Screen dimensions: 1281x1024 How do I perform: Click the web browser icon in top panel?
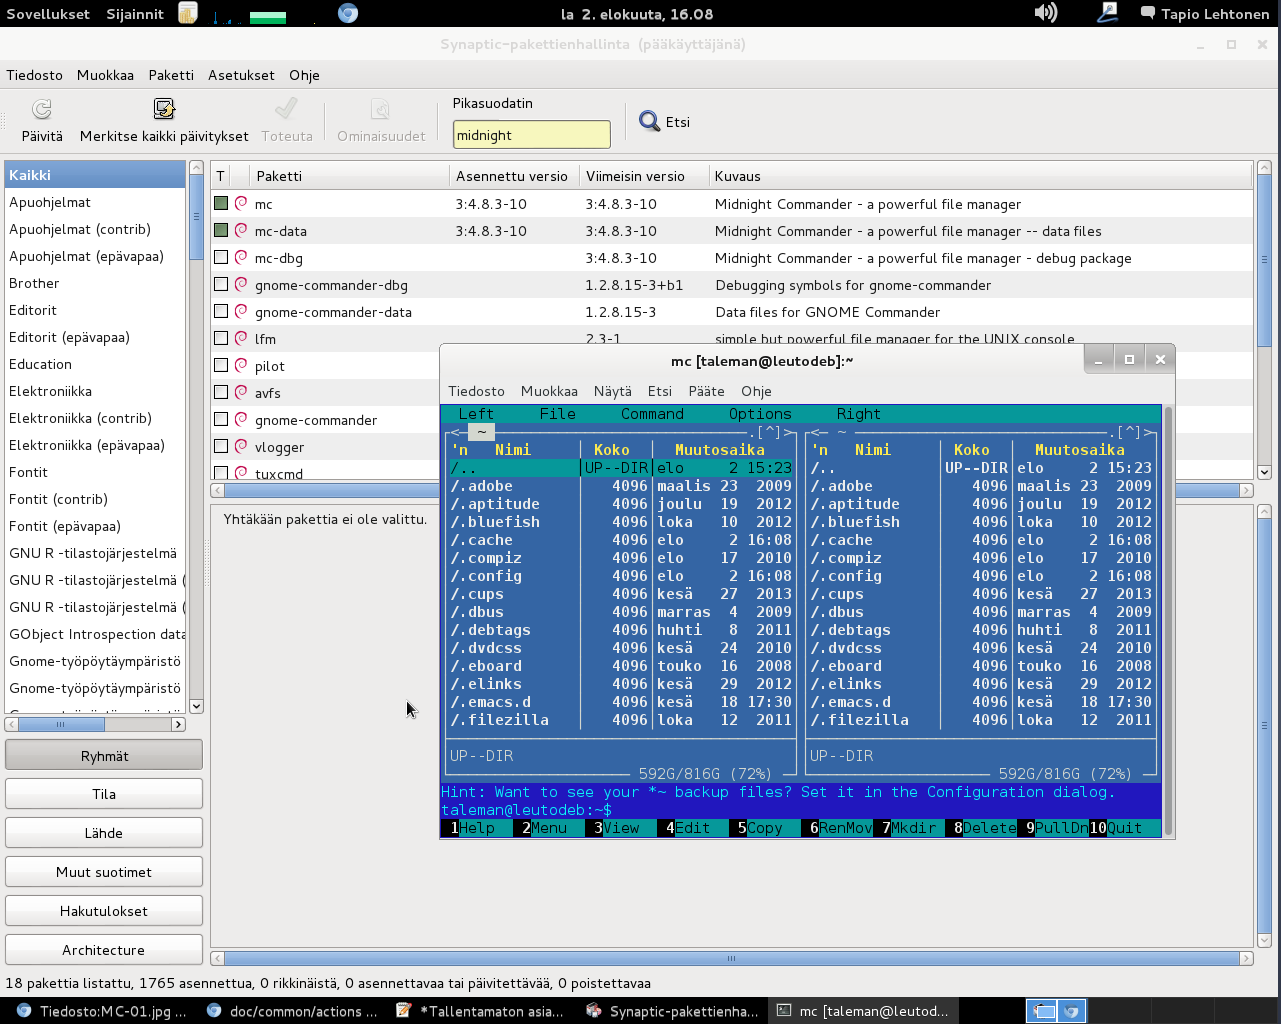click(x=348, y=13)
